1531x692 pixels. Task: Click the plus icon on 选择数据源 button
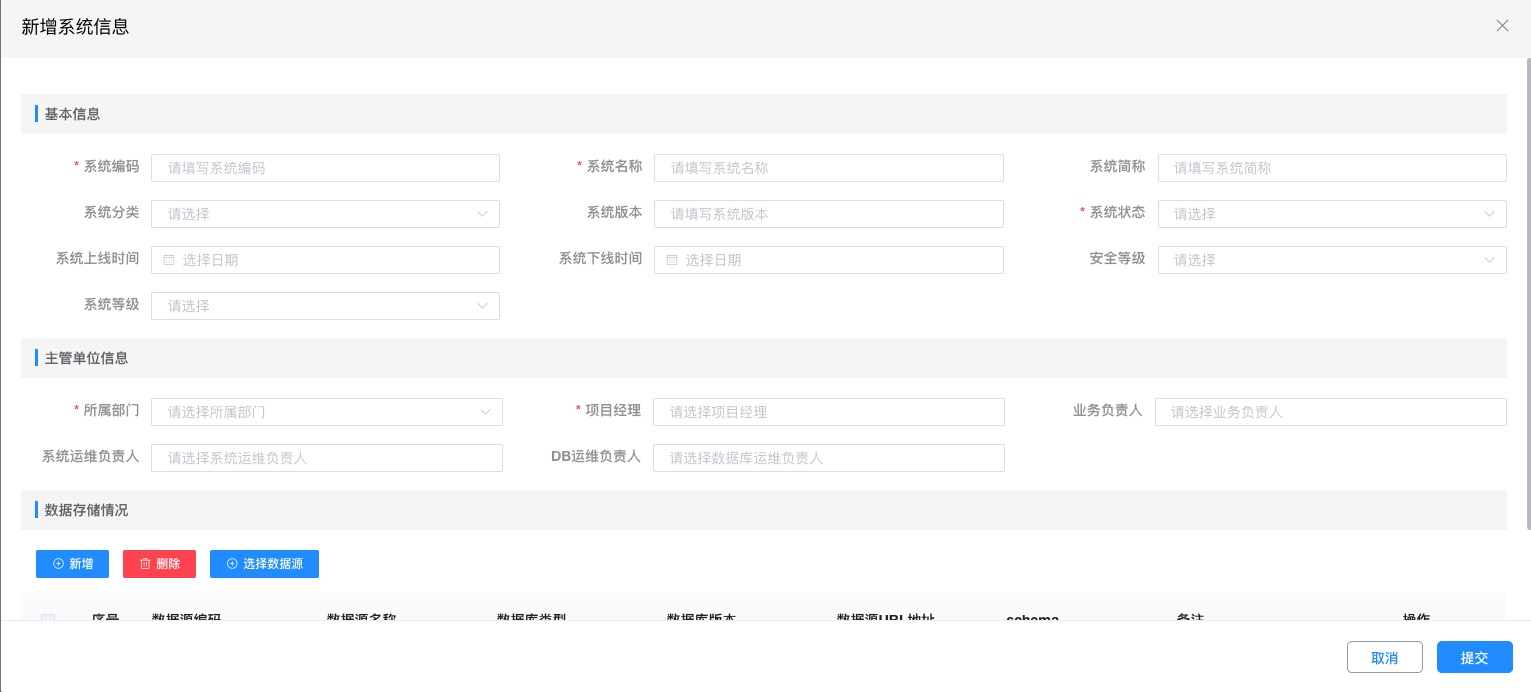click(232, 564)
